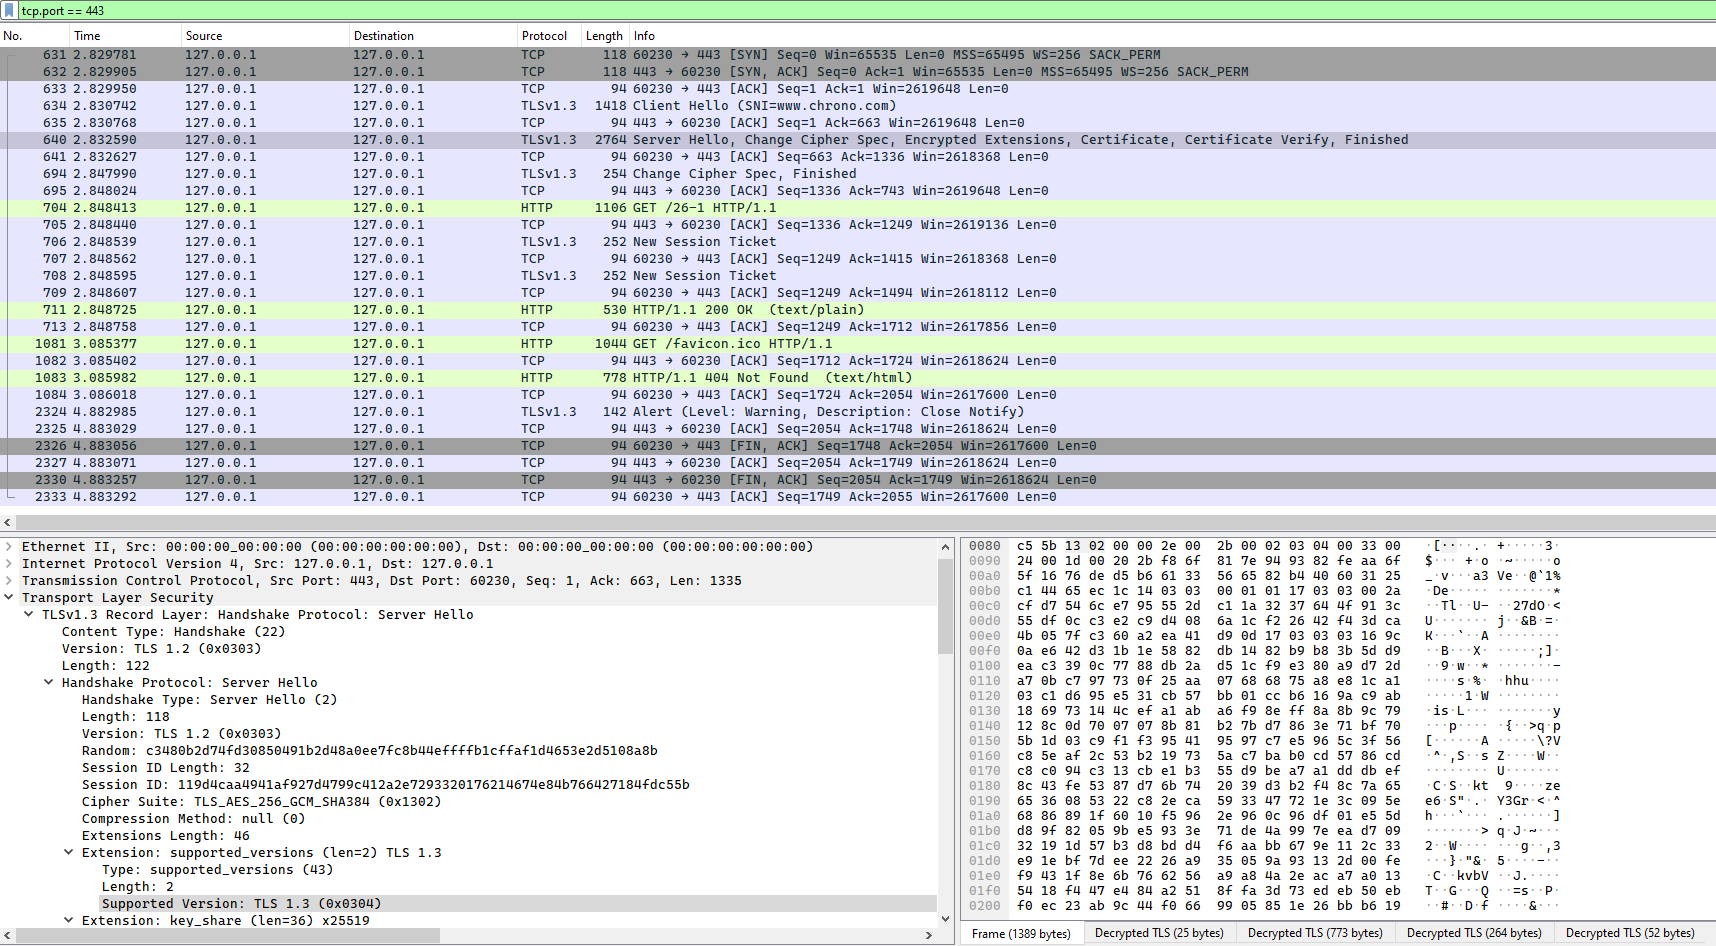Image resolution: width=1716 pixels, height=946 pixels.
Task: Select packet 632 SYN, ACK row
Action: pyautogui.click(x=858, y=71)
